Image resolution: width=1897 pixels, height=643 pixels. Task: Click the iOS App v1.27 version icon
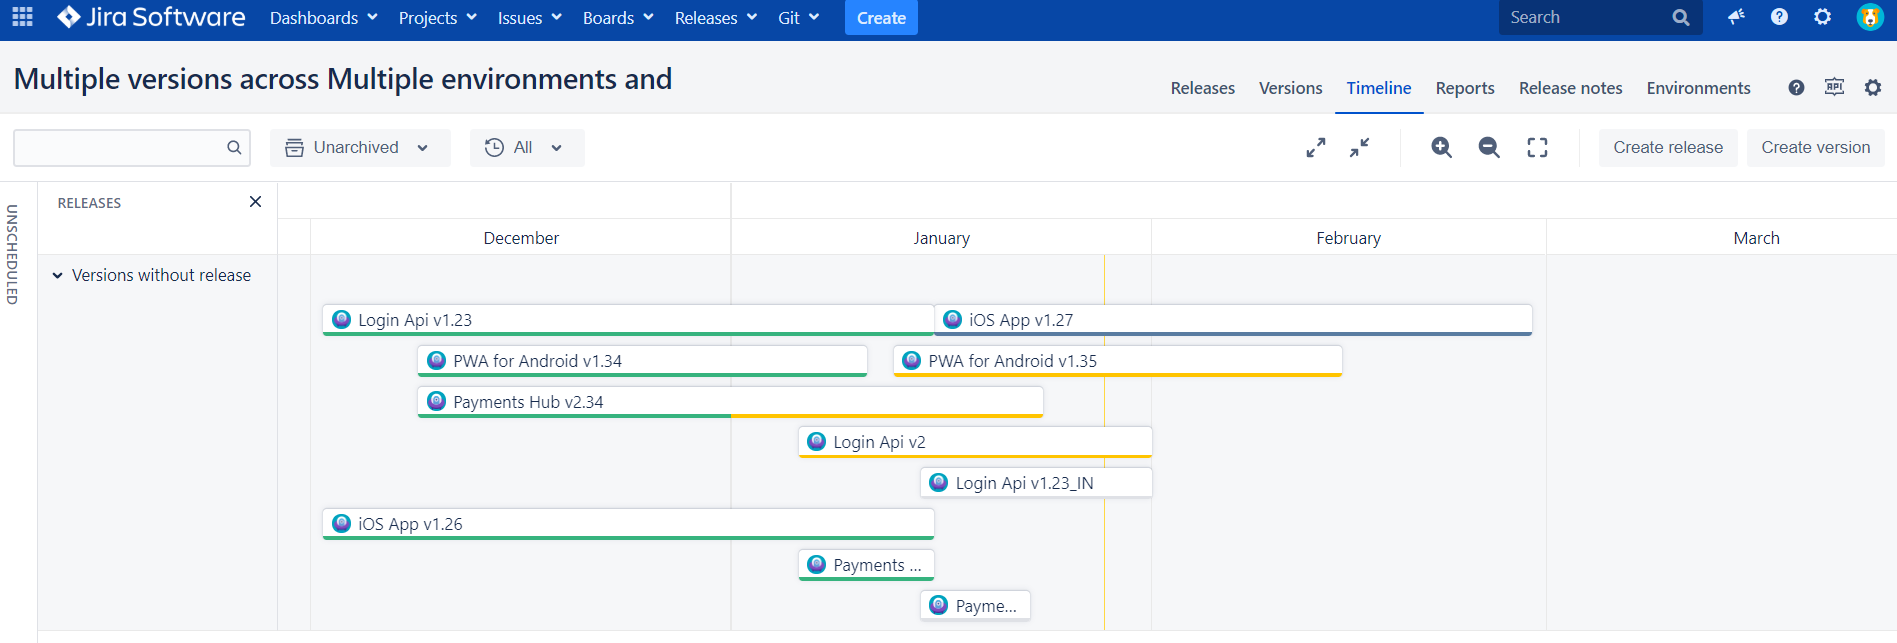952,319
